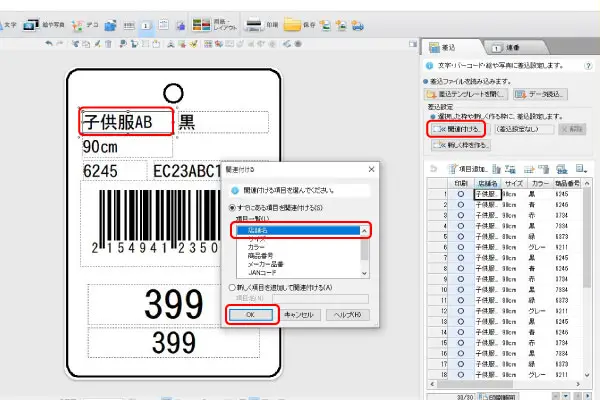Screen dimensions: 600x400
Task: Select 商品番号 in the dialog item list
Action: pyautogui.click(x=260, y=256)
